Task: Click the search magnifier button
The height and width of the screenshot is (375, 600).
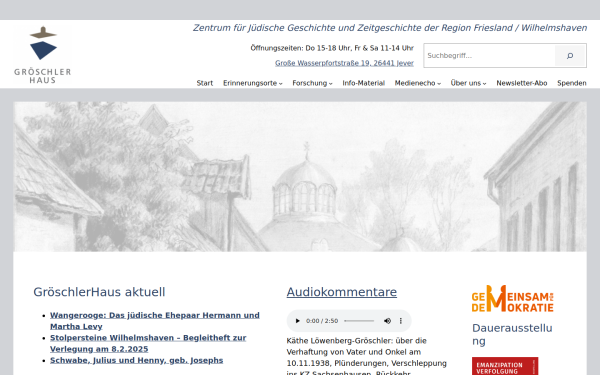Action: [x=570, y=56]
